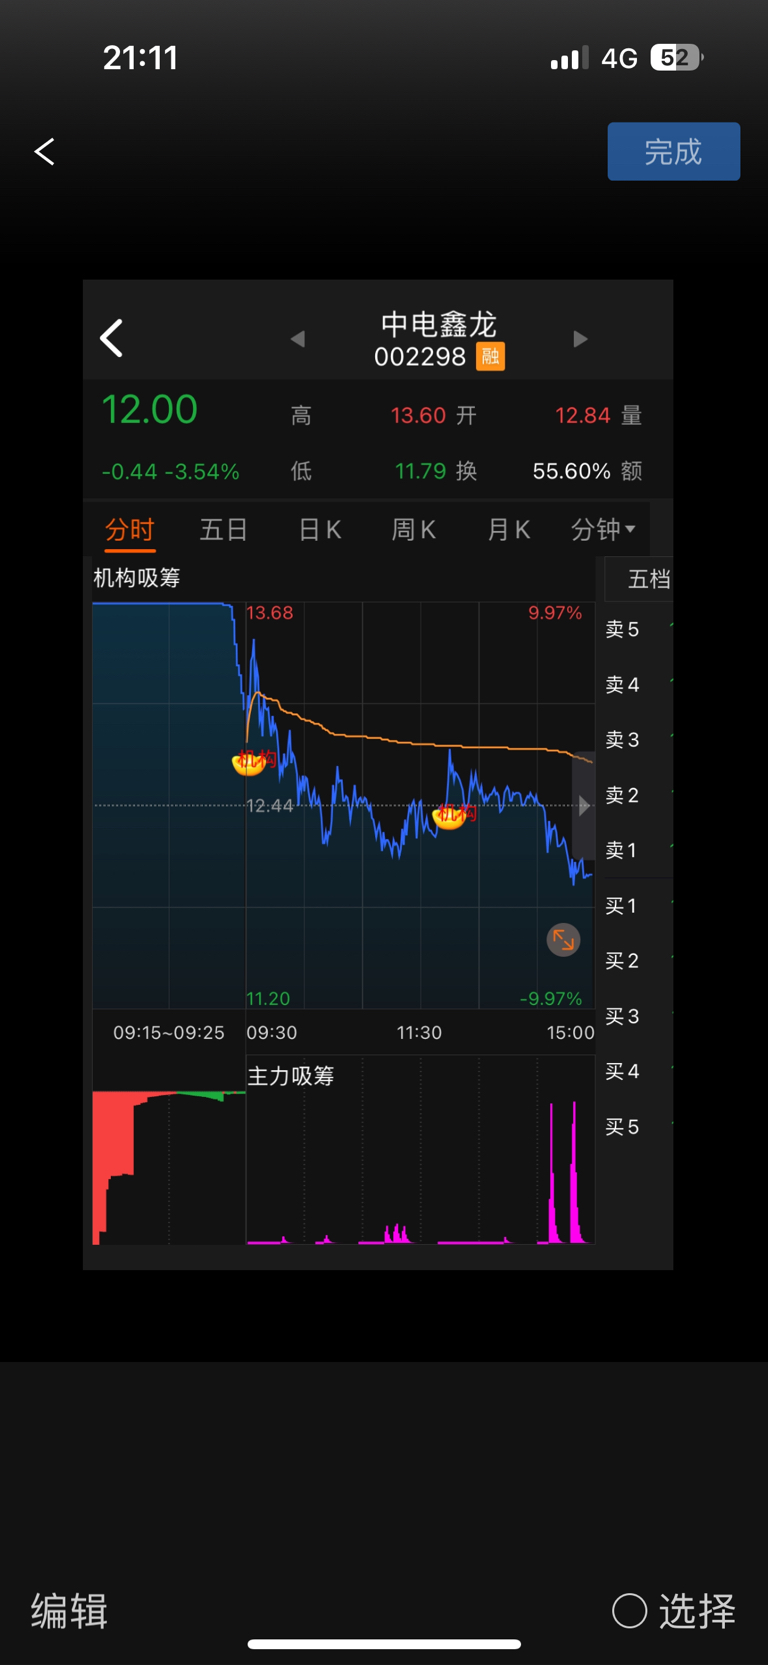Tap the 09:30 time axis label
This screenshot has width=769, height=1665.
(272, 1032)
